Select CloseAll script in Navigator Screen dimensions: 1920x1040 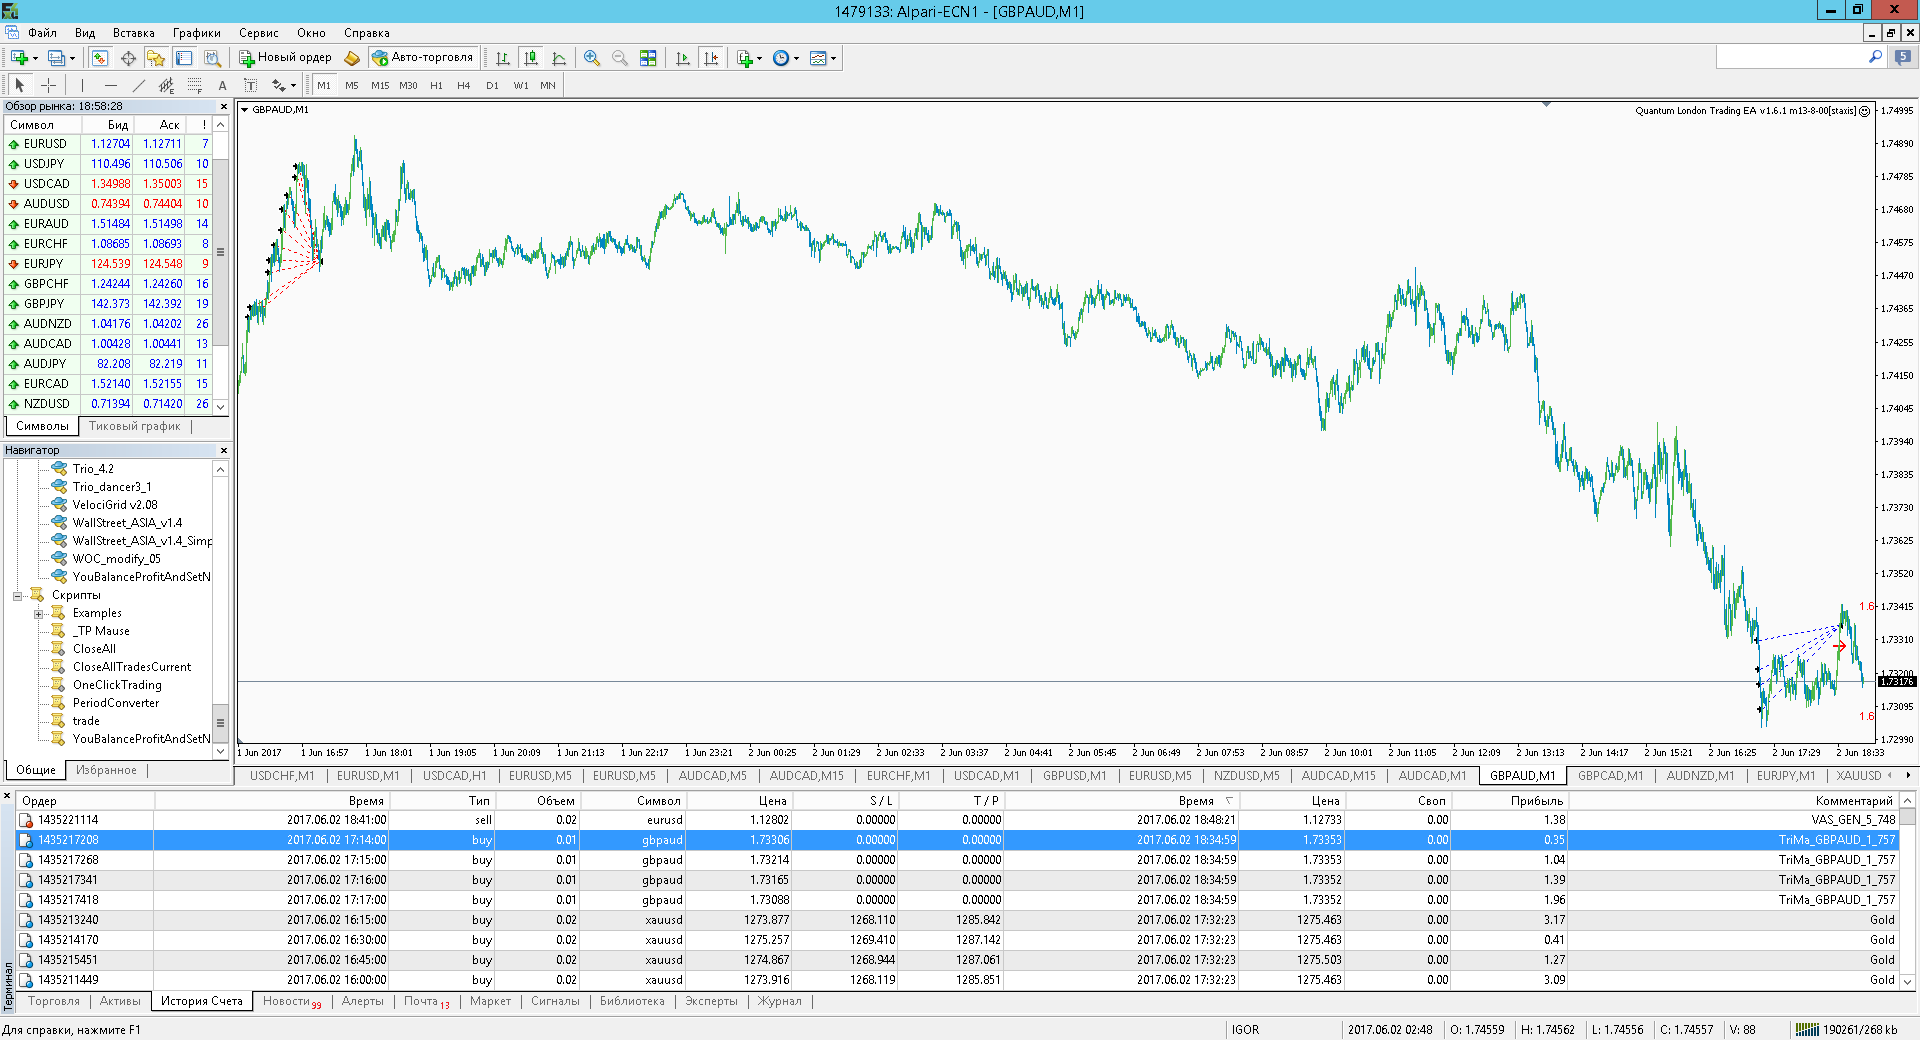tap(94, 649)
